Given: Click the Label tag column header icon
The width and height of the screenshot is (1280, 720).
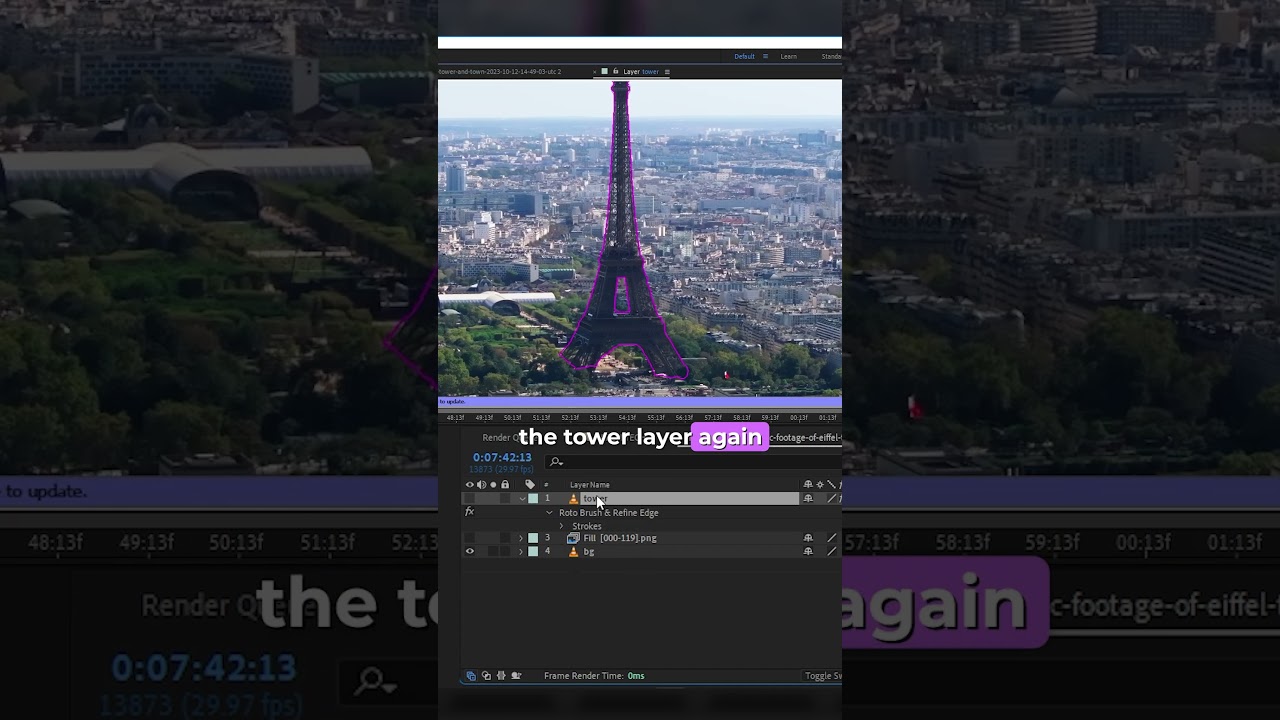Looking at the screenshot, I should pyautogui.click(x=530, y=485).
